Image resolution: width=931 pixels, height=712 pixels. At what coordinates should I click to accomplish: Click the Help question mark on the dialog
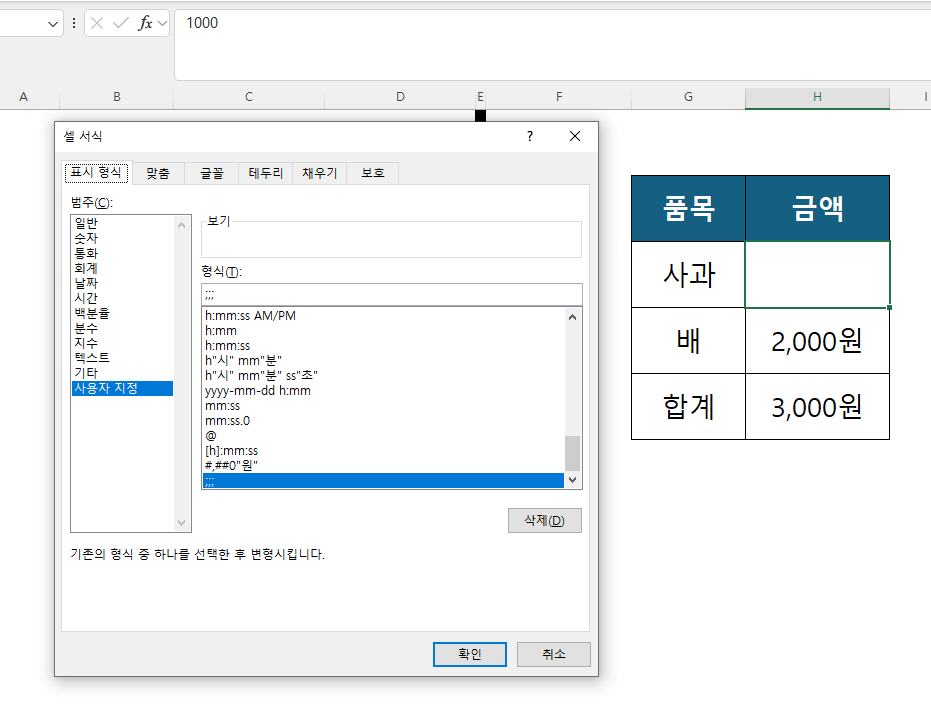pyautogui.click(x=529, y=136)
